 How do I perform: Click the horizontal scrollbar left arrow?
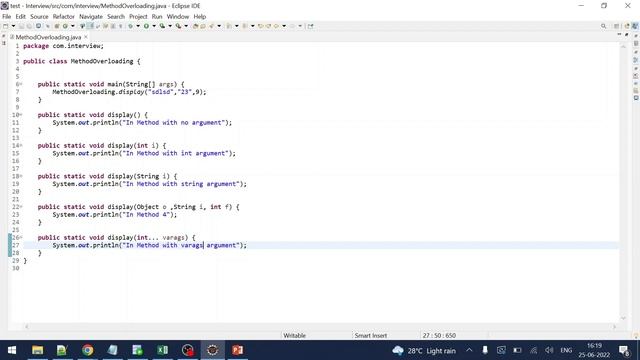(x=27, y=327)
